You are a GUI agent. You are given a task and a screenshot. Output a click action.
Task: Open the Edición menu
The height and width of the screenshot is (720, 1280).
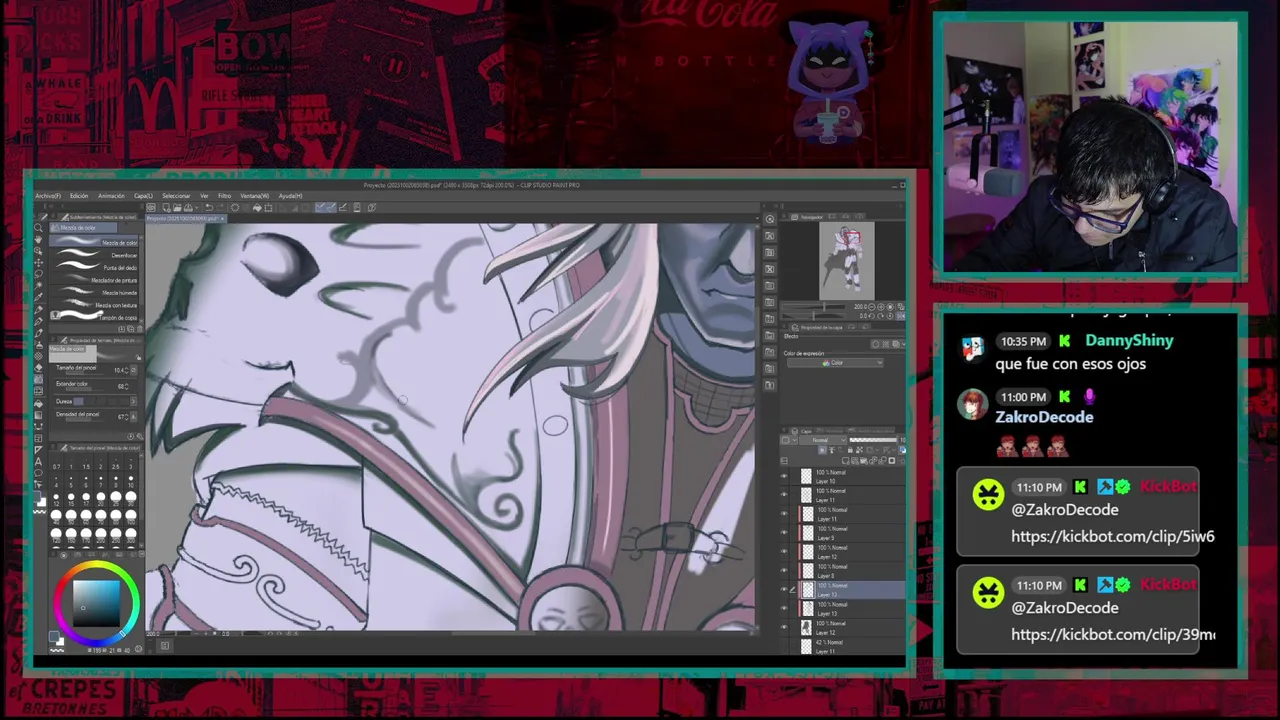[79, 196]
